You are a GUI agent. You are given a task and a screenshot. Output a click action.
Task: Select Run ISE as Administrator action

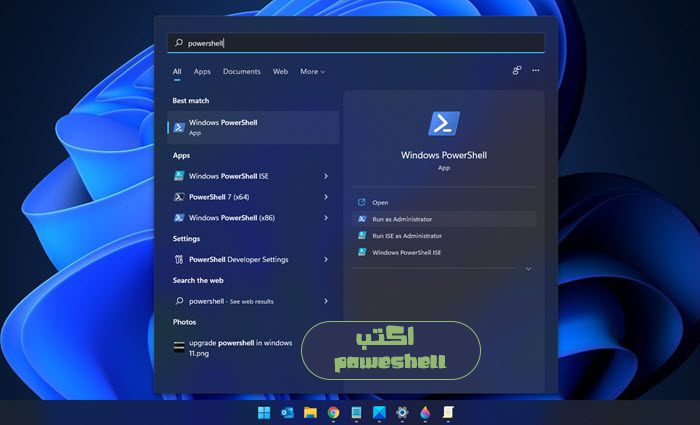point(406,236)
